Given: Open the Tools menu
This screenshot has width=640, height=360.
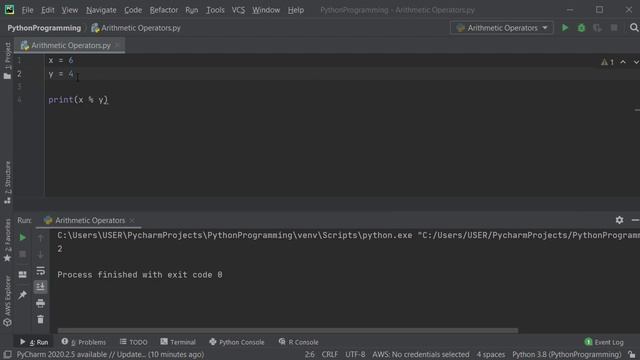Looking at the screenshot, I should (215, 10).
